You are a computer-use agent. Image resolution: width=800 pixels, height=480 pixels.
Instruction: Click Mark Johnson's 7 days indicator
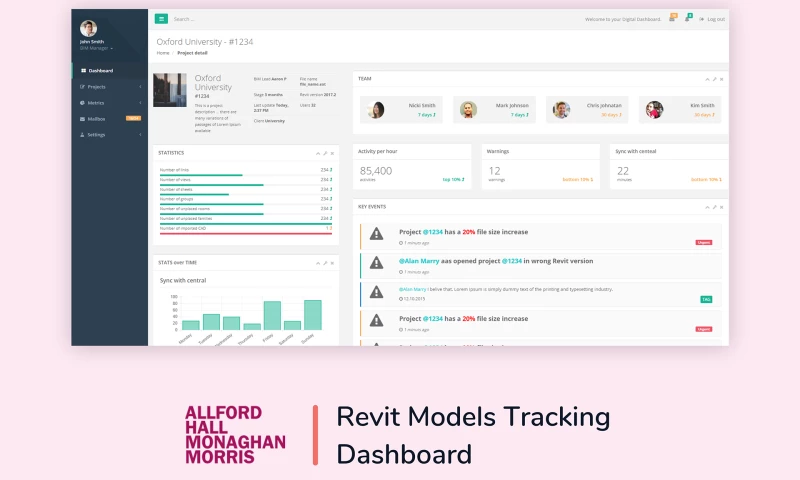(520, 115)
